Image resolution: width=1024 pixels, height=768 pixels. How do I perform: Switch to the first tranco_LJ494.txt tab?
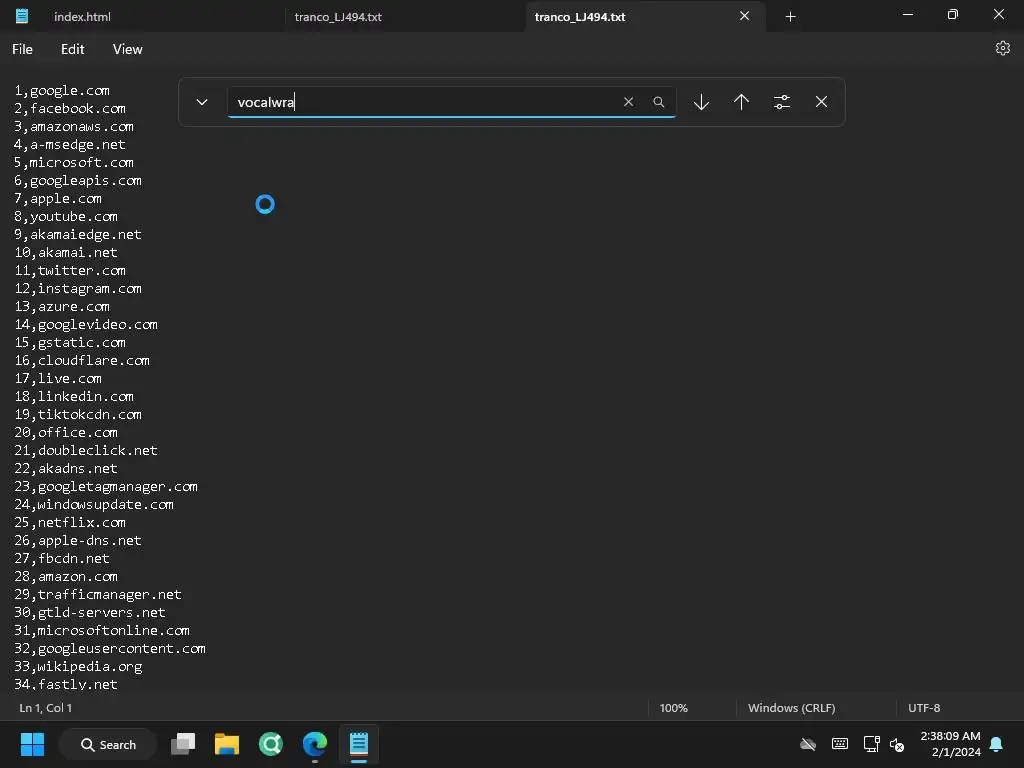click(338, 17)
